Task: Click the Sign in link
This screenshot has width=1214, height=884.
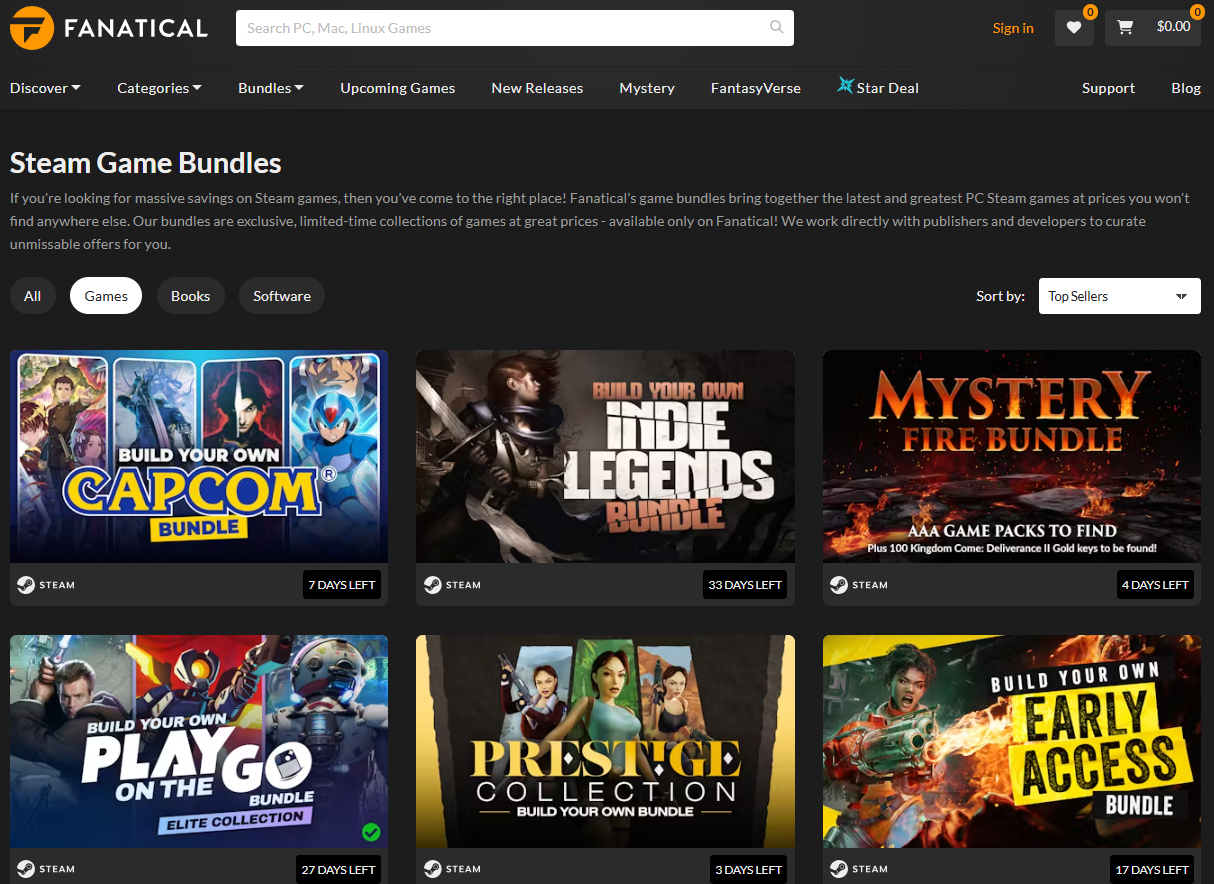Action: click(x=1012, y=28)
